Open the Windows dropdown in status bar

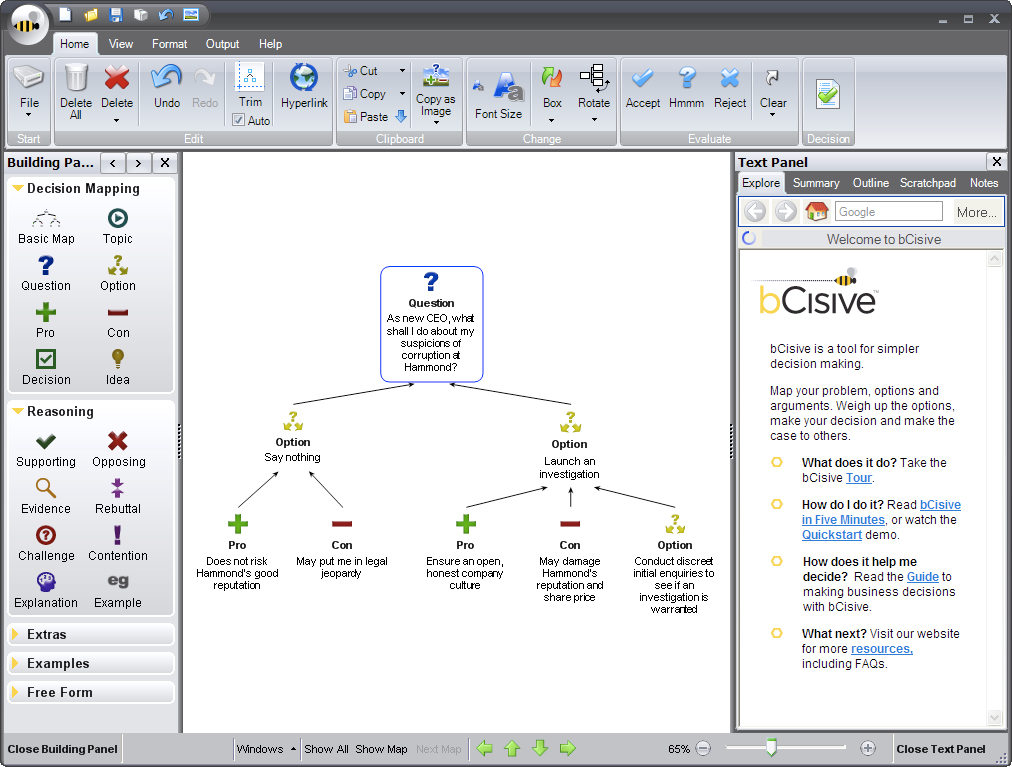click(266, 749)
